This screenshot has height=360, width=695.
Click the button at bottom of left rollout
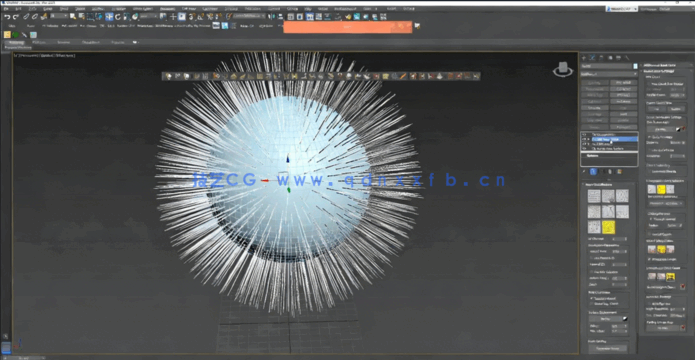click(x=609, y=348)
